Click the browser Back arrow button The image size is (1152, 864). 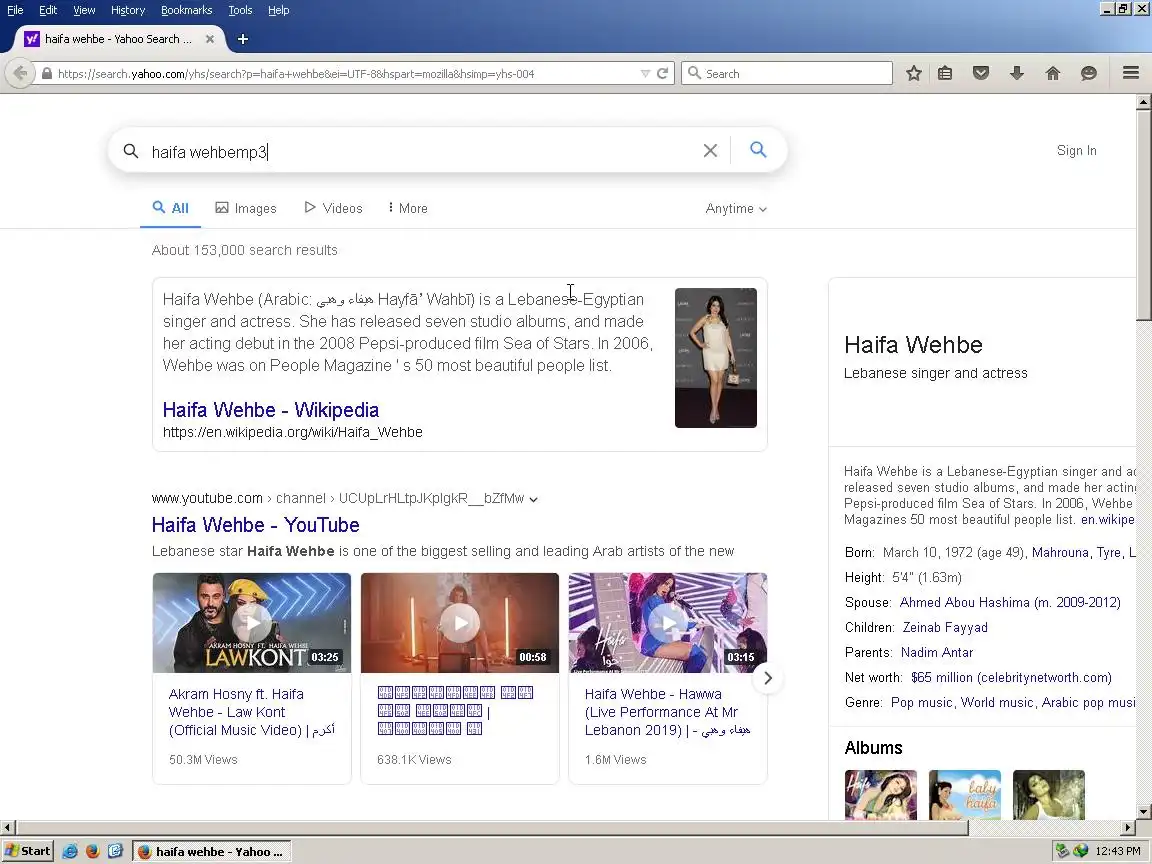click(x=21, y=73)
